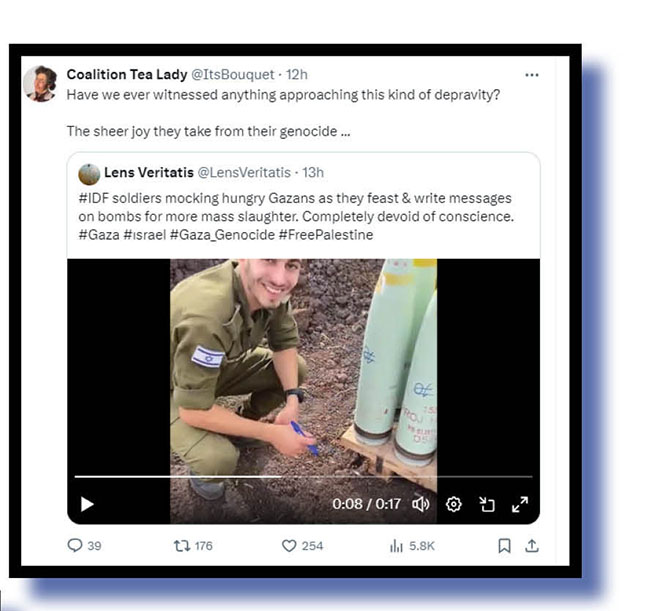Click the @ItsBouquet handle
Screen dimensions: 652x611
[235, 74]
